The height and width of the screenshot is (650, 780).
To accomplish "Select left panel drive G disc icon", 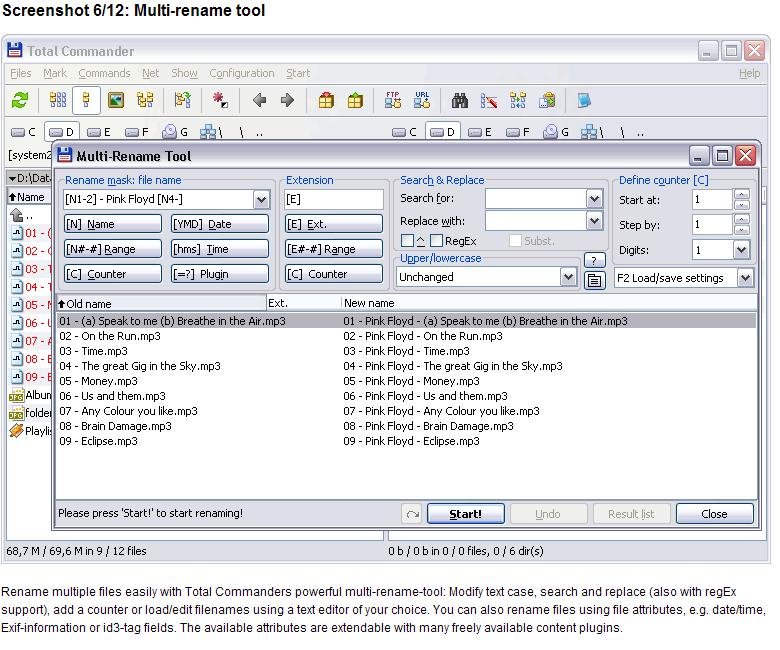I will pyautogui.click(x=170, y=131).
